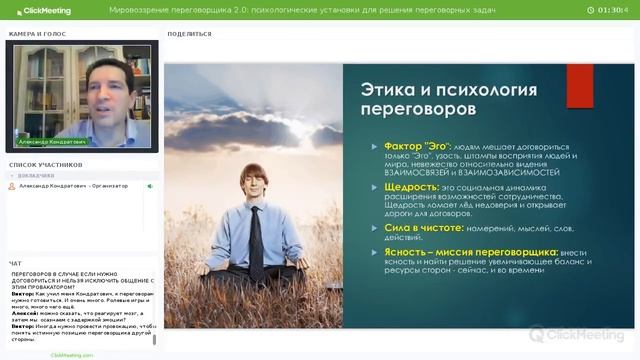Click the КАМЕРА И ГОЛОС panel header

click(x=37, y=34)
